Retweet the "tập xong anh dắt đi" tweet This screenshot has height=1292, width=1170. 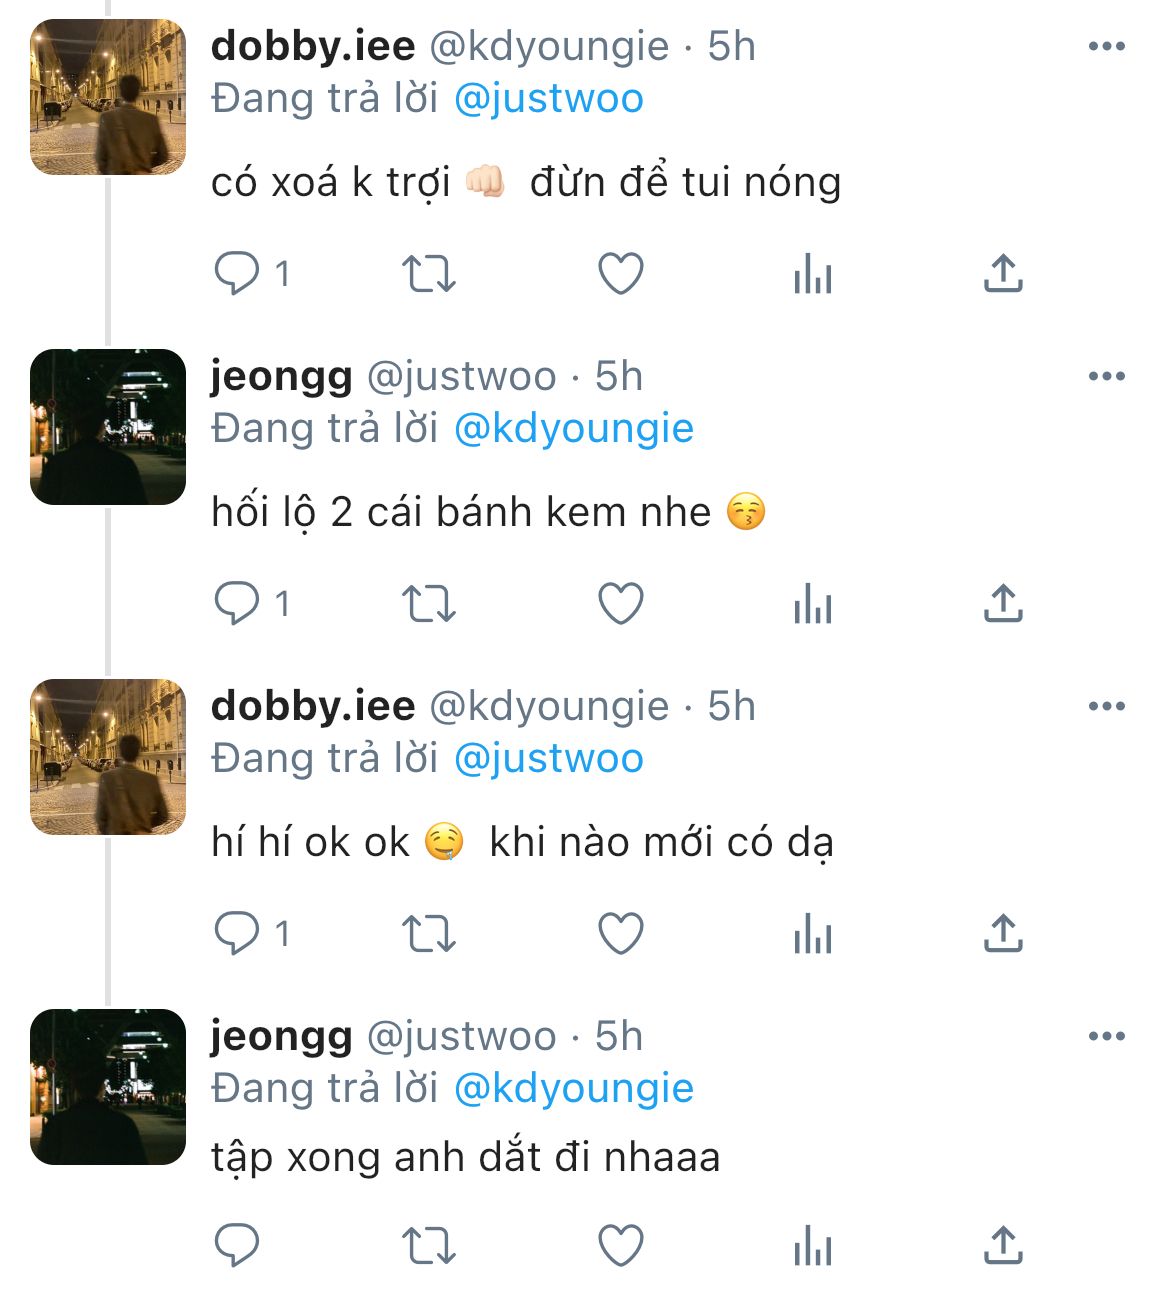428,1245
